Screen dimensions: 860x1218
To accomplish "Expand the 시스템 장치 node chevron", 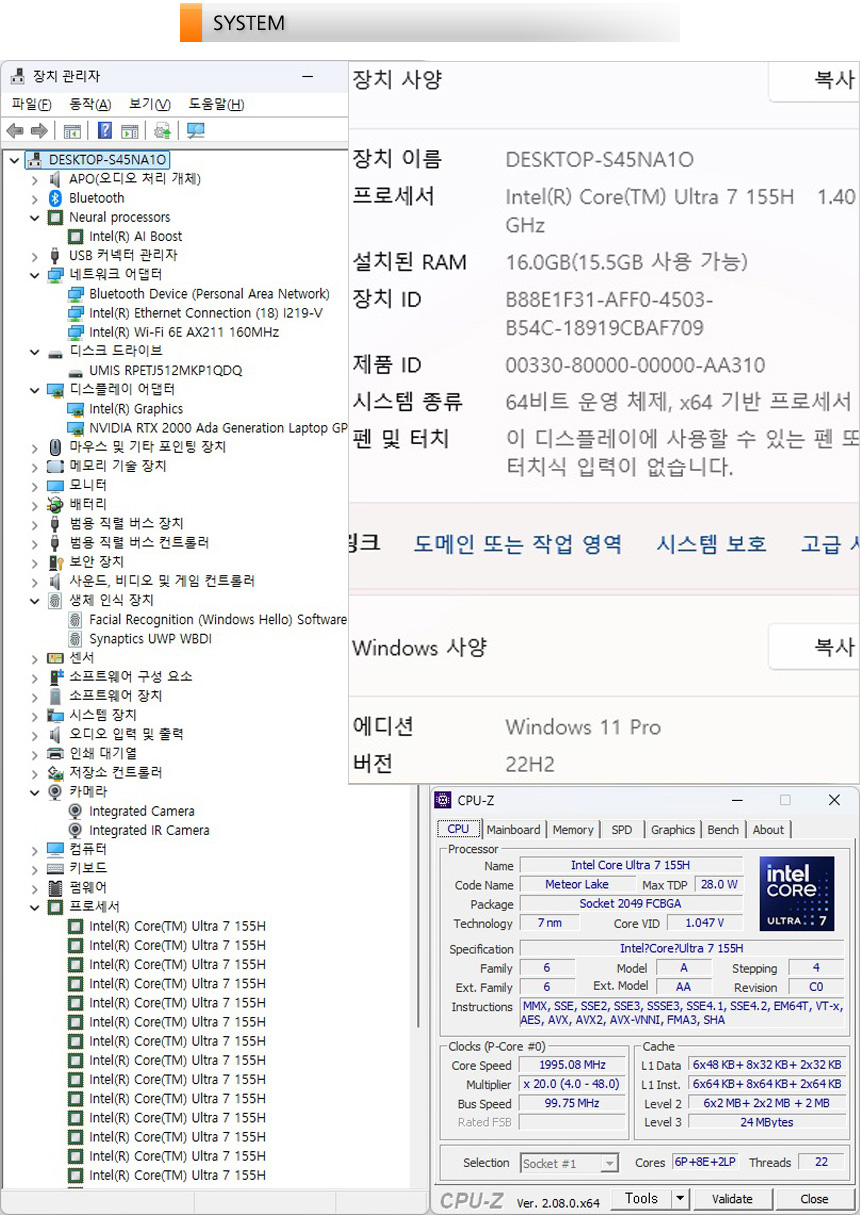I will [35, 715].
